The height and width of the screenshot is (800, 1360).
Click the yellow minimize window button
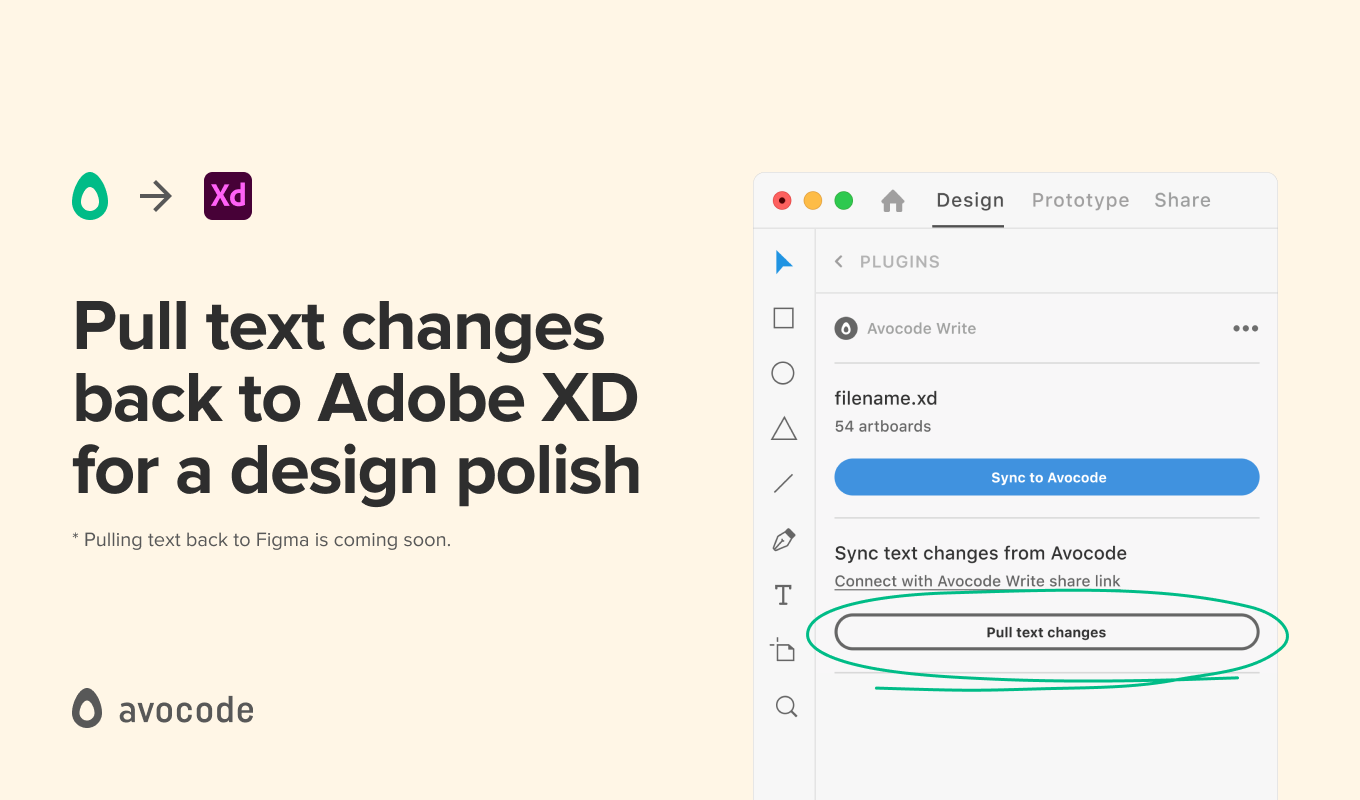tap(813, 200)
